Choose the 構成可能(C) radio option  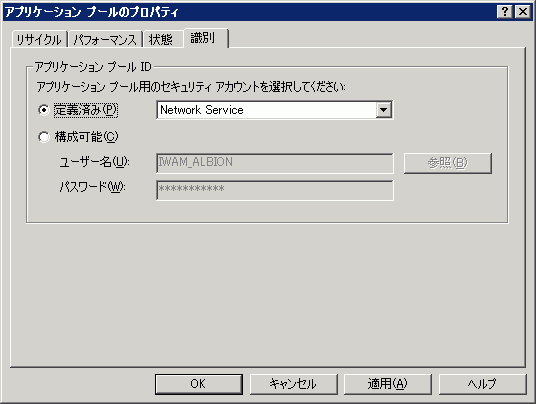pyautogui.click(x=44, y=137)
